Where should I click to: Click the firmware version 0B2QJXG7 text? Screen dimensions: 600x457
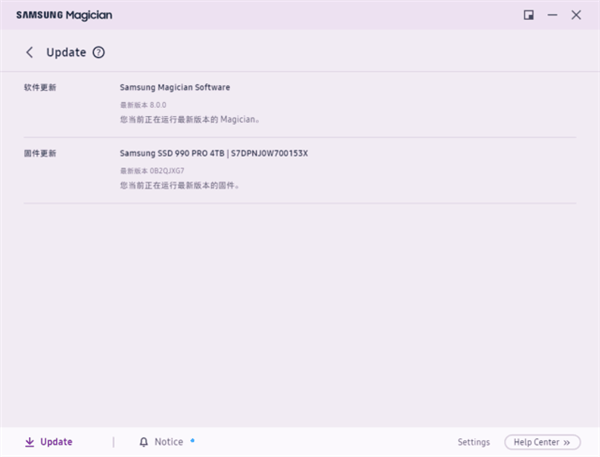152,171
